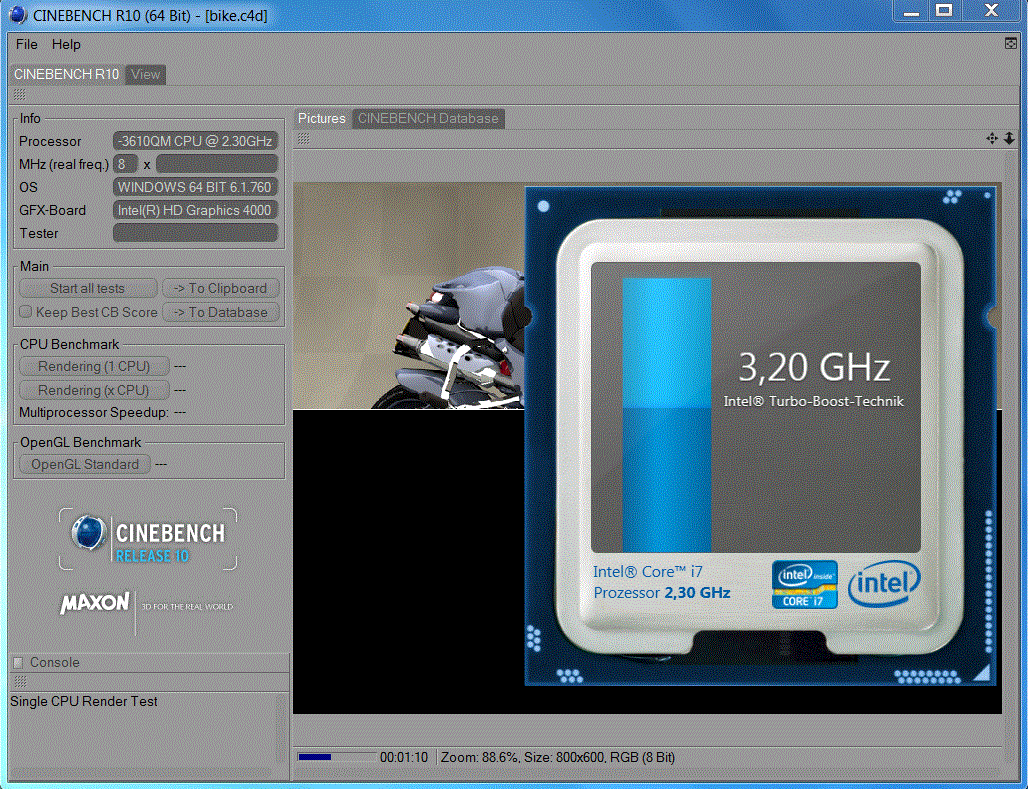This screenshot has width=1028, height=789.
Task: Click the empty MHz frequency field
Action: [x=217, y=164]
